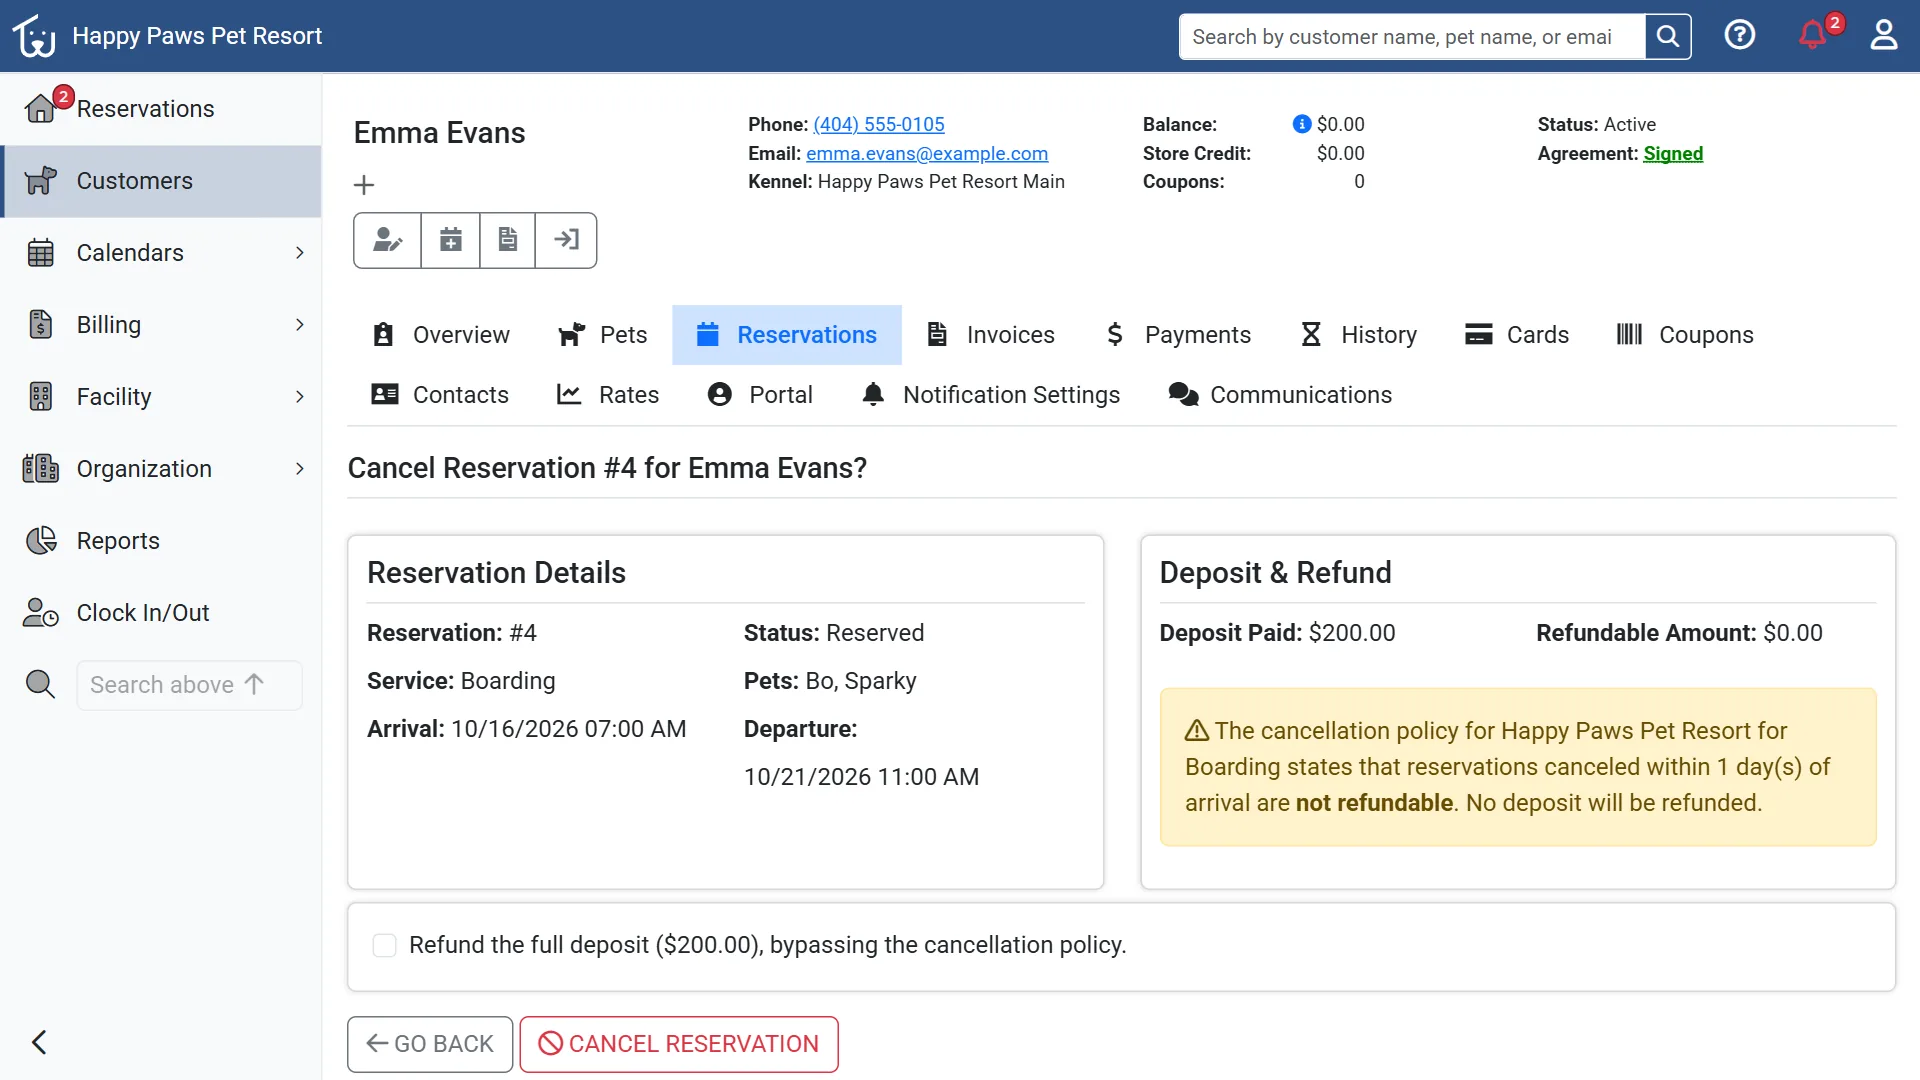Viewport: 1920px width, 1080px height.
Task: Click the document icon in customer toolbar
Action: coord(508,240)
